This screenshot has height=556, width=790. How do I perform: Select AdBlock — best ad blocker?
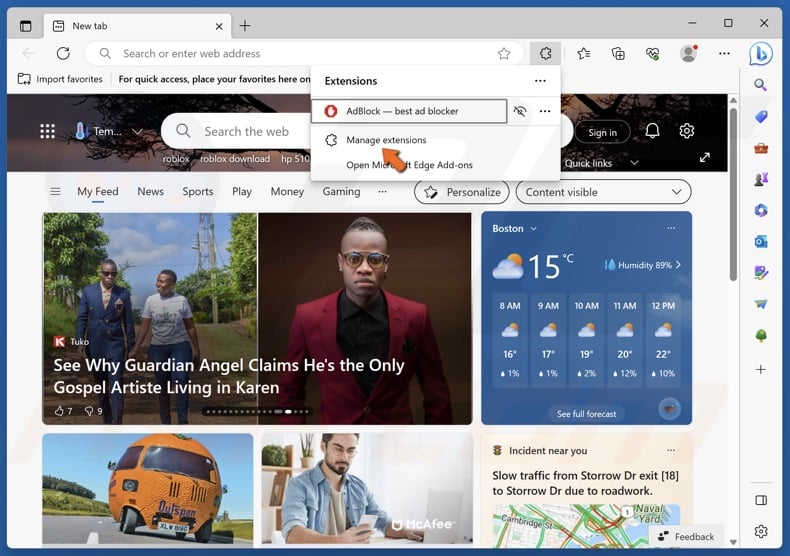click(409, 111)
